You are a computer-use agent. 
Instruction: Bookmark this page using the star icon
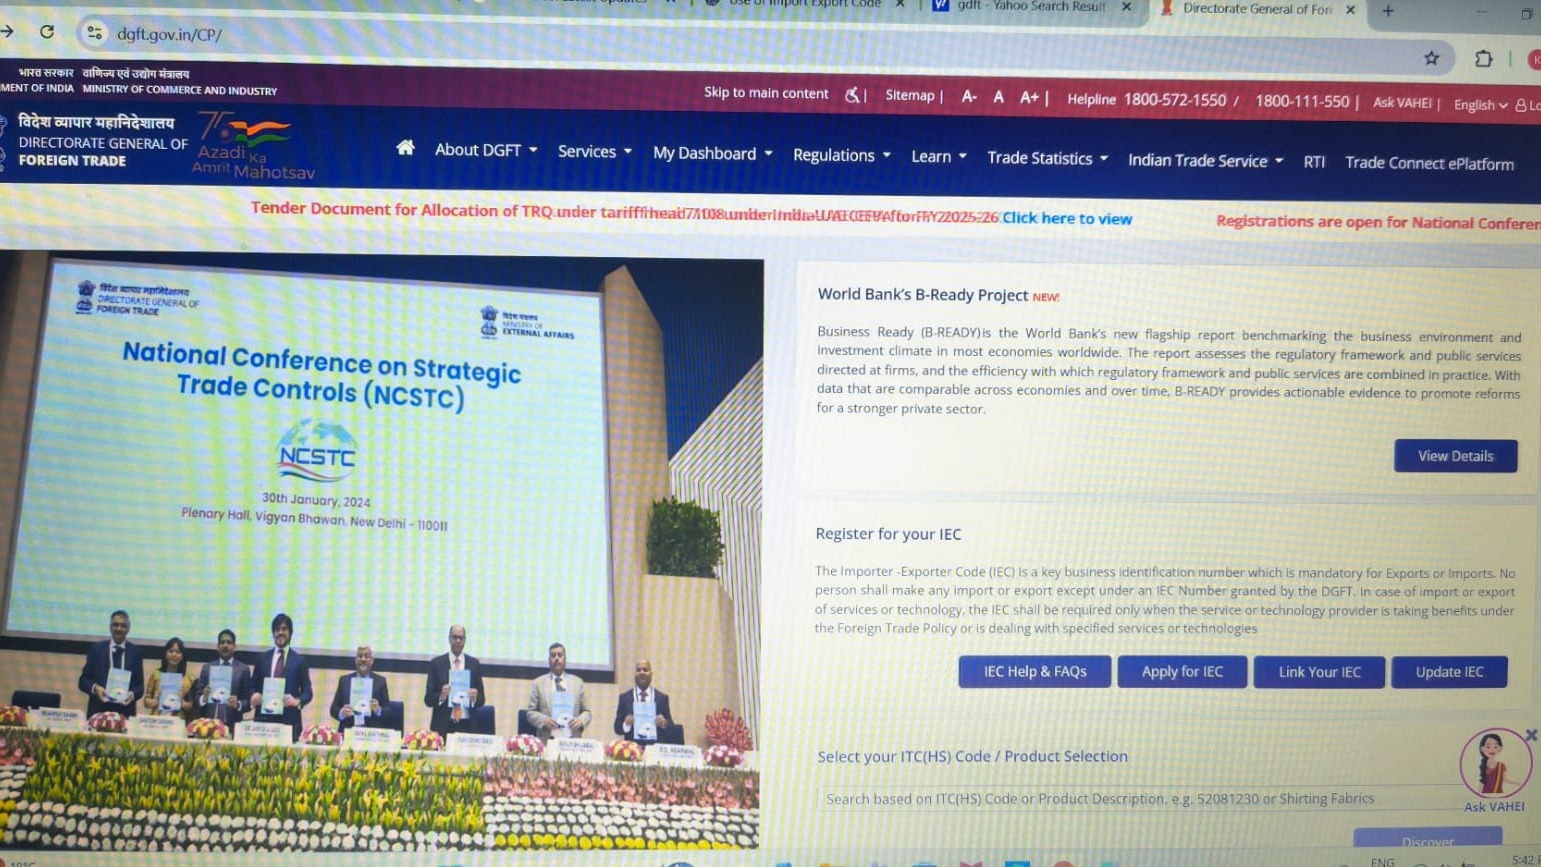pos(1431,59)
